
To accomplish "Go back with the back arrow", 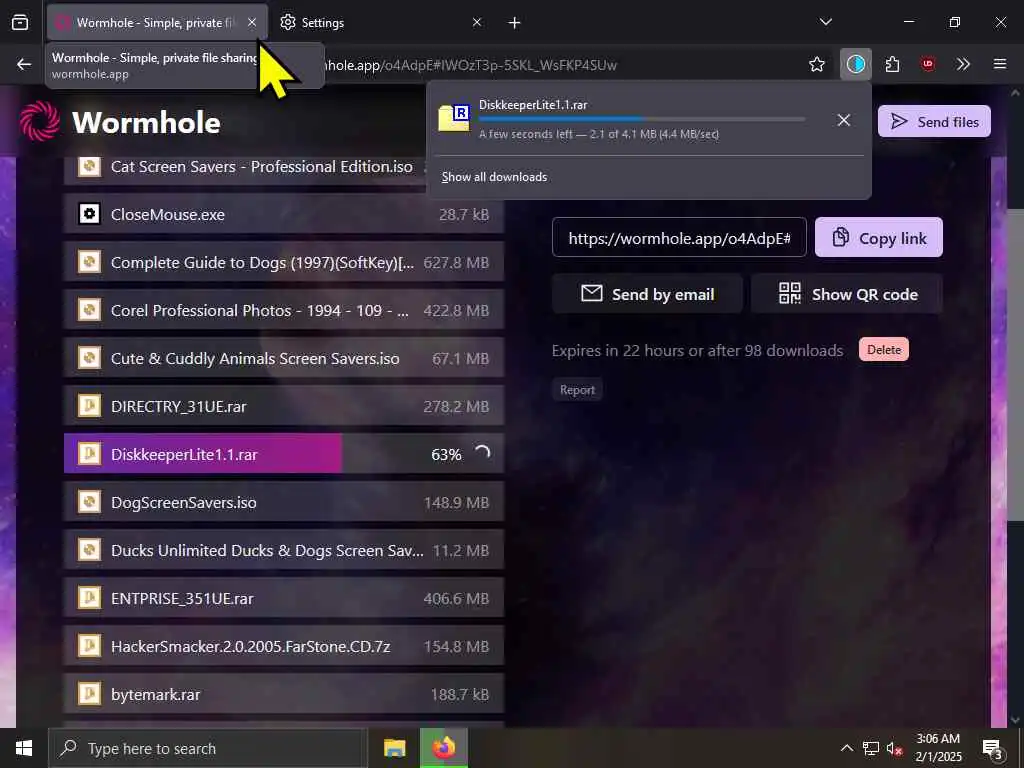I will (24, 64).
